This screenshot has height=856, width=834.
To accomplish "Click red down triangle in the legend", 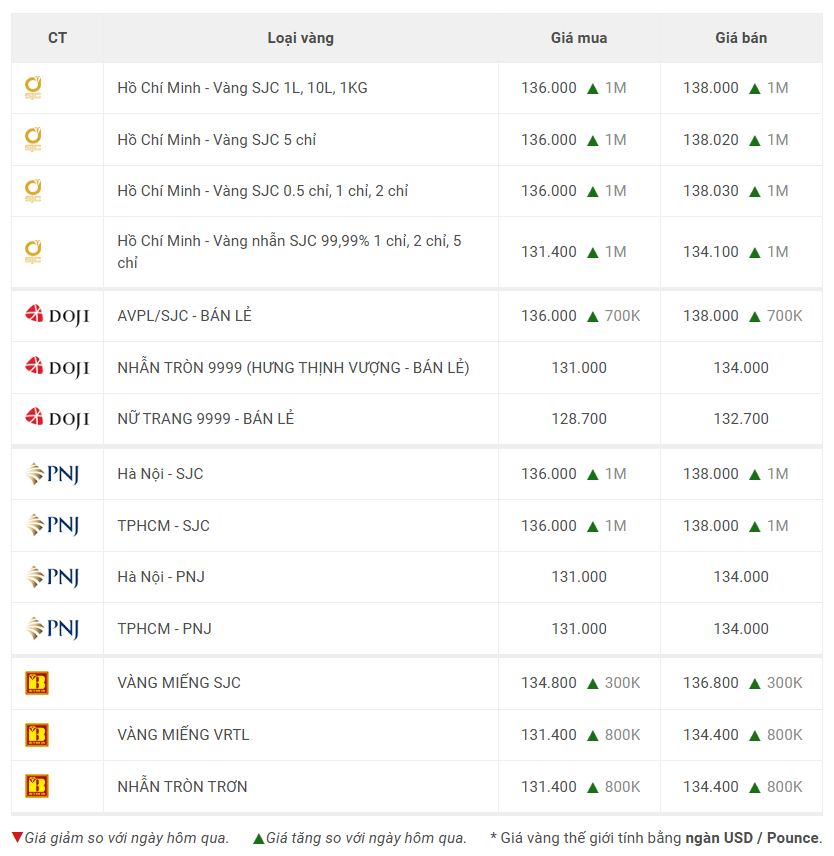I will pos(17,837).
